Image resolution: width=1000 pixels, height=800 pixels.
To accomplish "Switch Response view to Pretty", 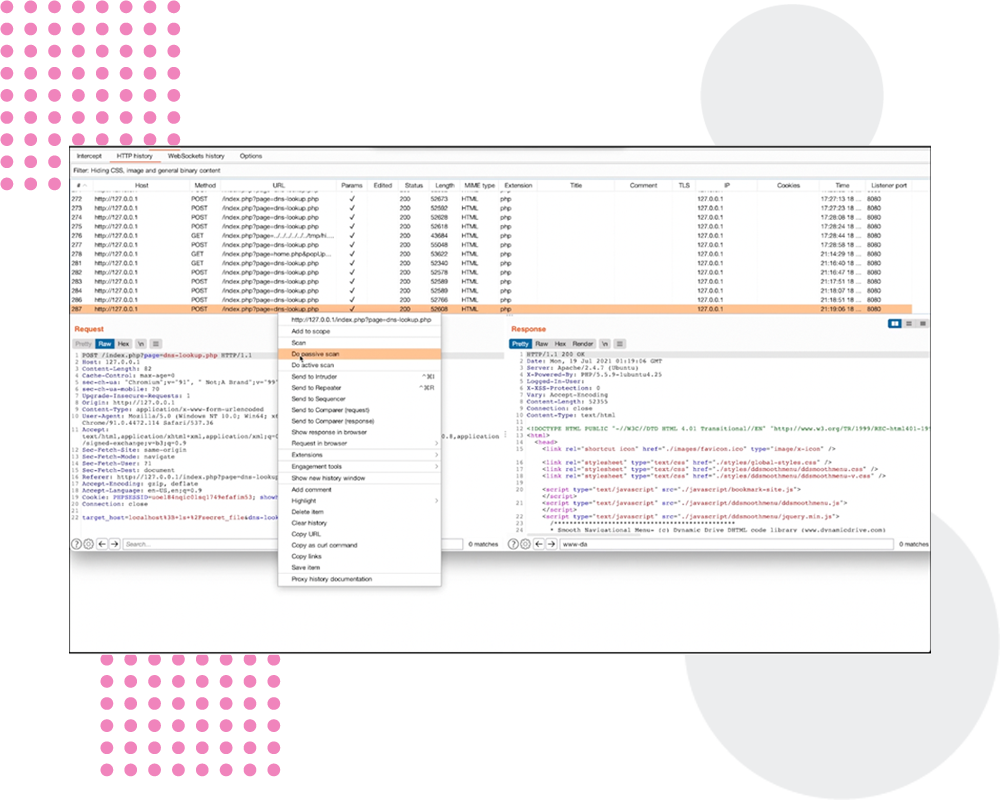I will click(520, 344).
